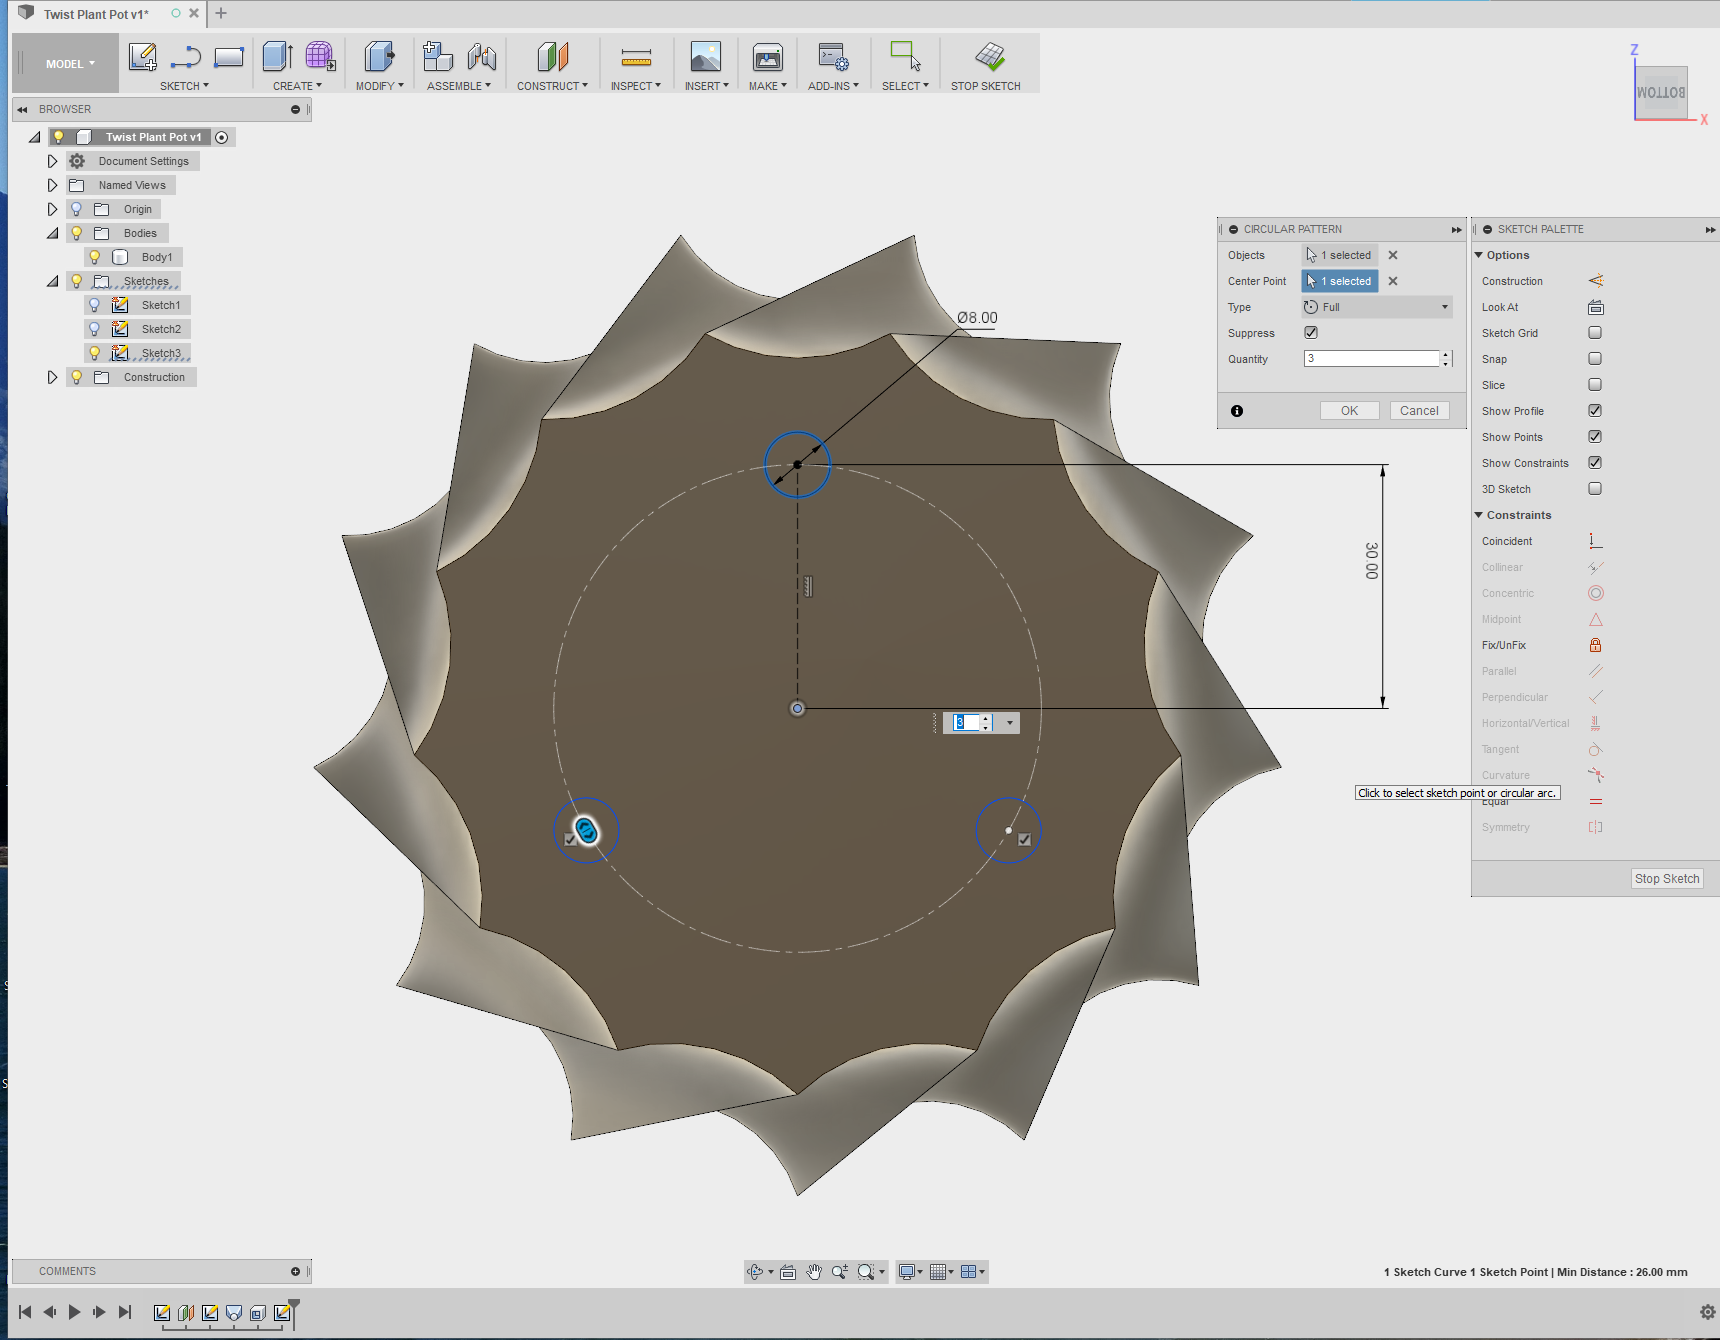Enable the 3D Sketch checkbox
Image resolution: width=1720 pixels, height=1340 pixels.
tap(1595, 489)
